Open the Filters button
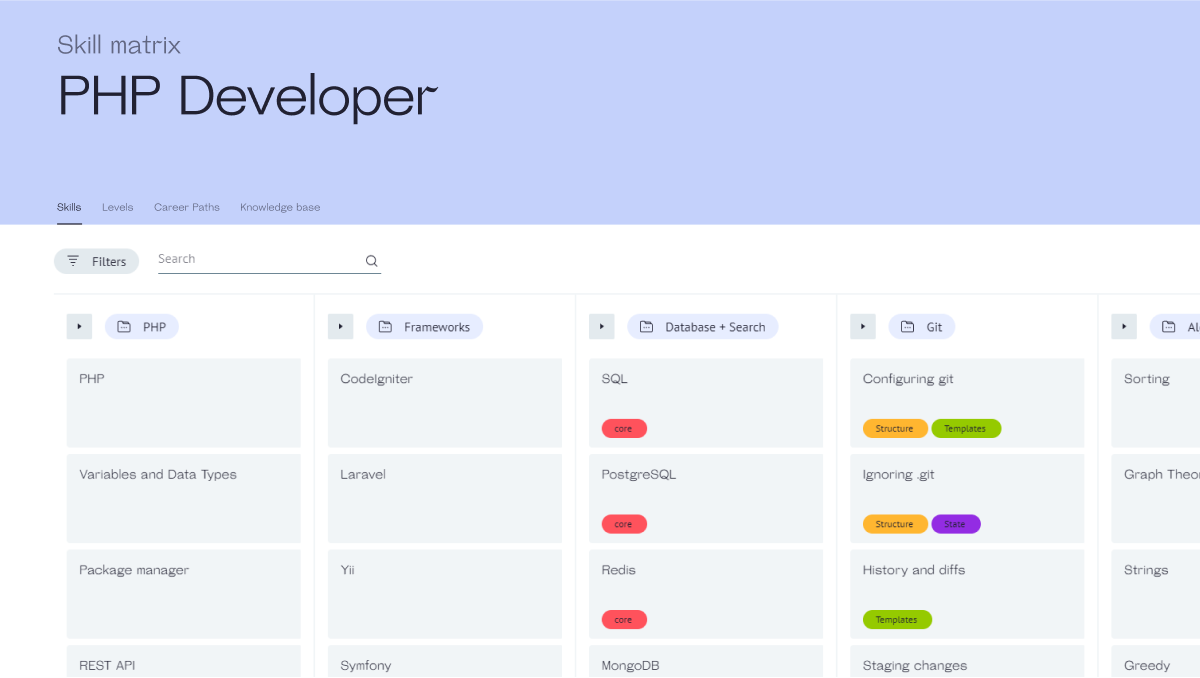 point(96,261)
